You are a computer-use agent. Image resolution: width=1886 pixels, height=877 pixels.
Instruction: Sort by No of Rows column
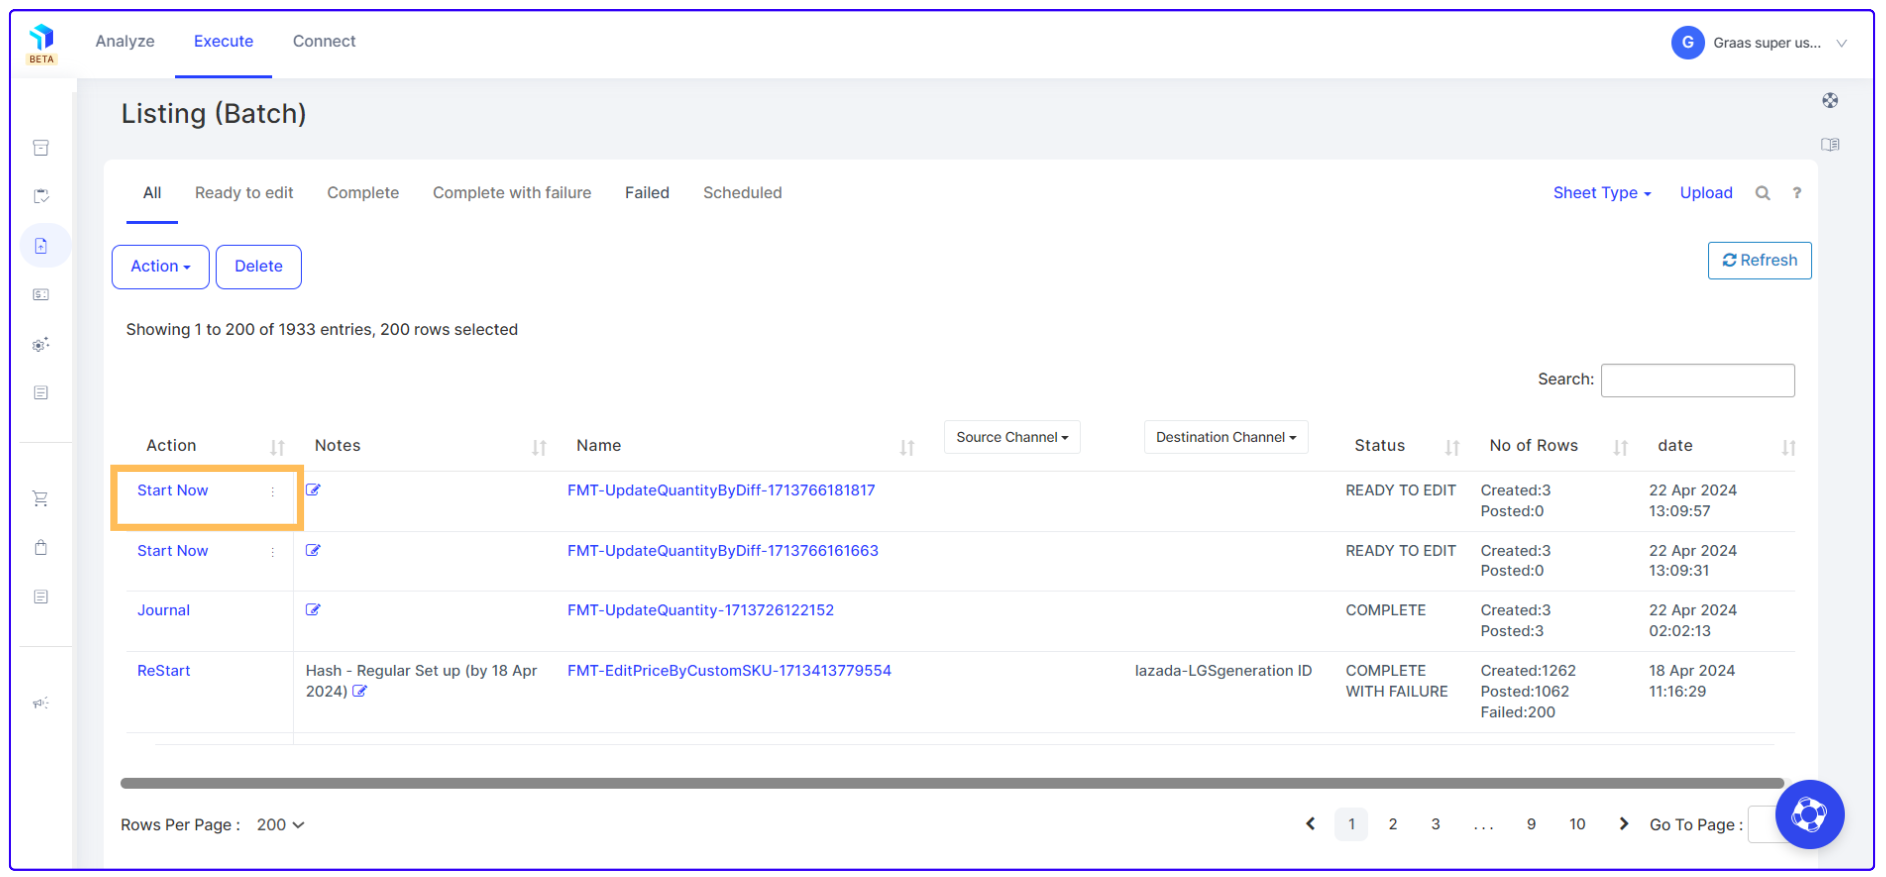[1620, 447]
